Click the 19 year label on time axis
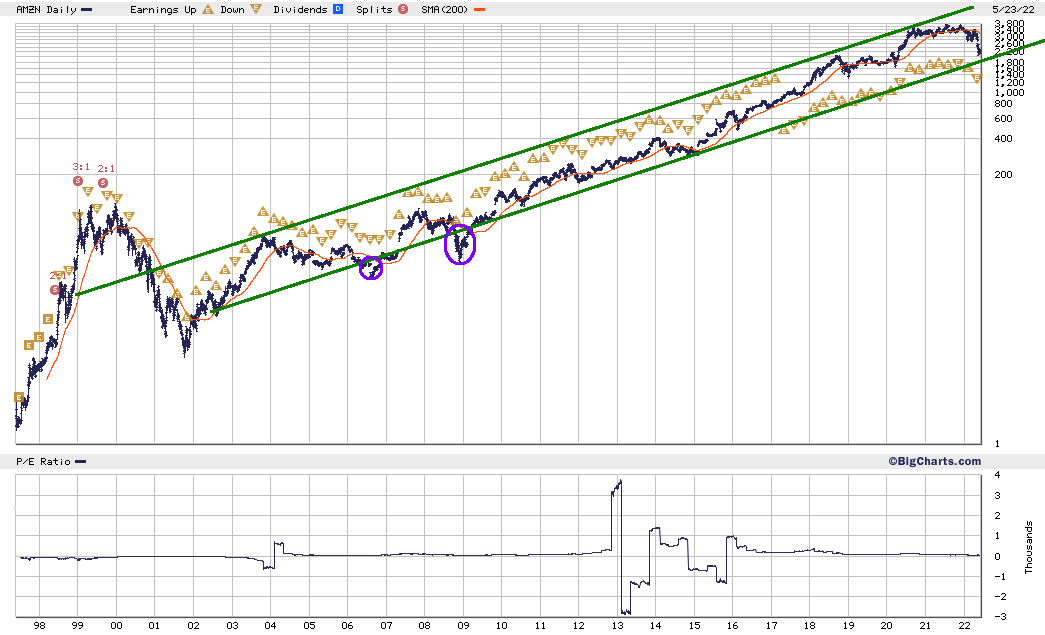1045x635 pixels. coord(848,626)
